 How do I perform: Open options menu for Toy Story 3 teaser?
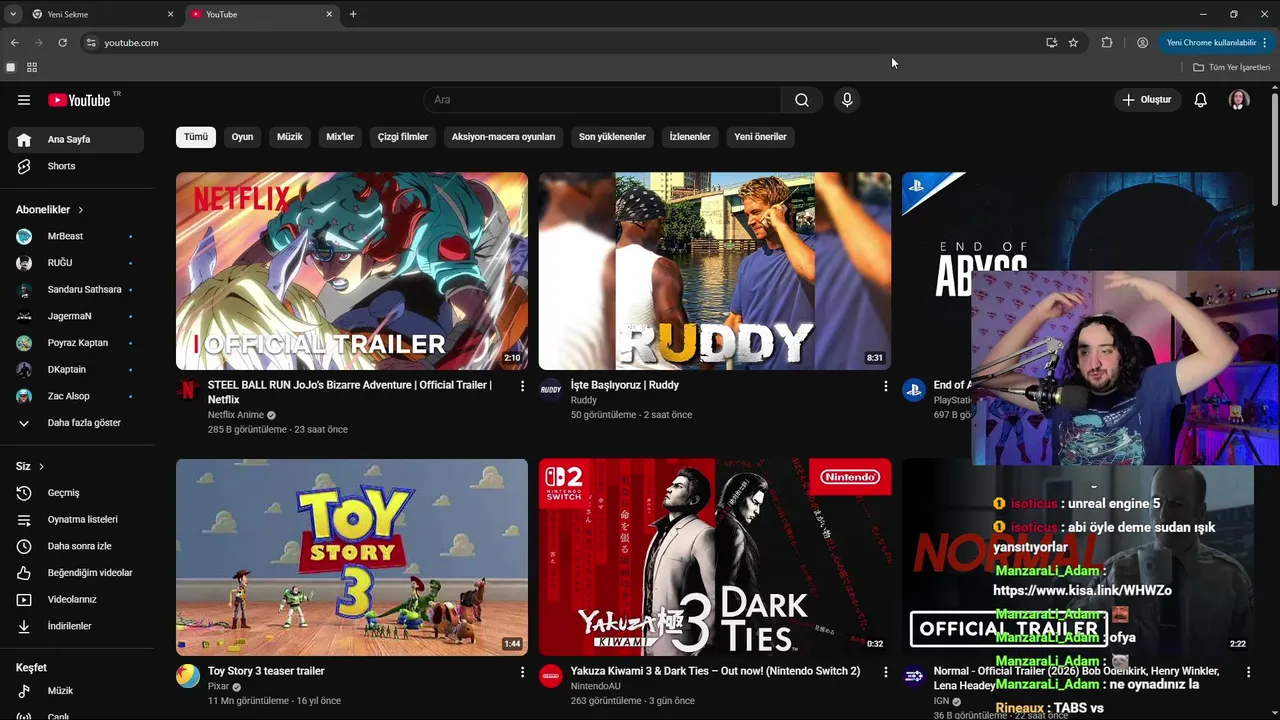(x=522, y=672)
